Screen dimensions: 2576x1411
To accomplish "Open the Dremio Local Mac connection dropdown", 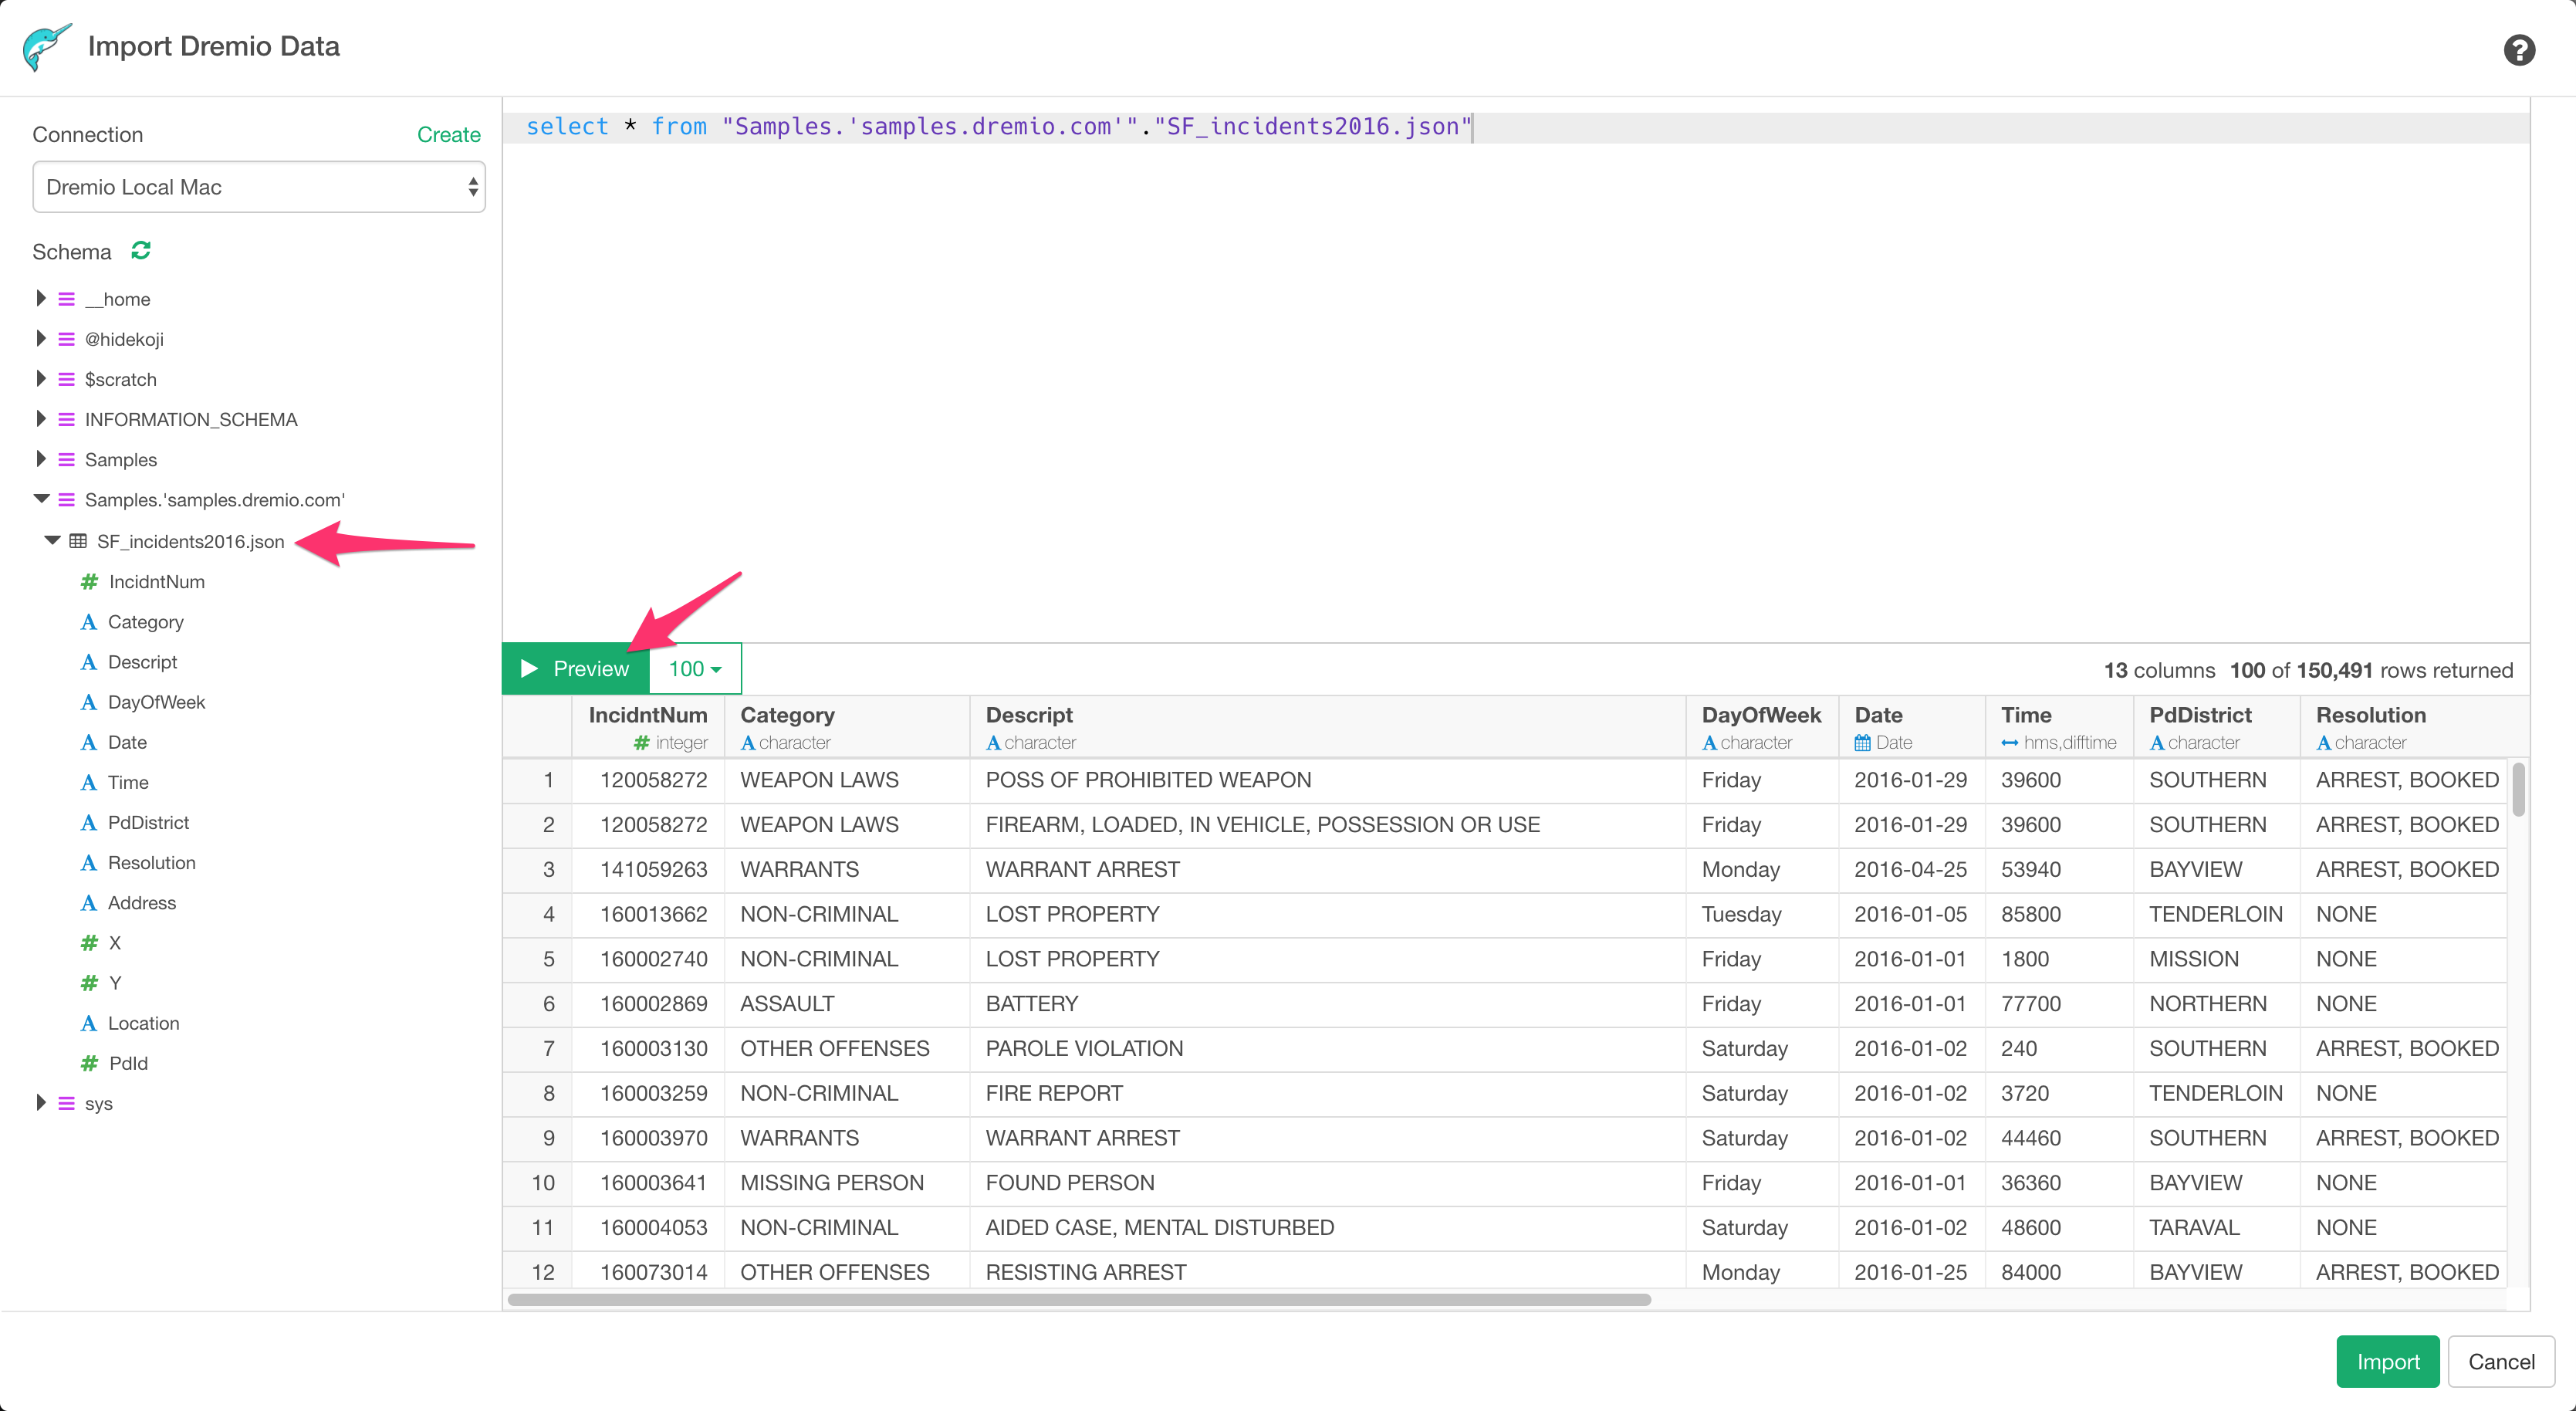I will point(259,187).
